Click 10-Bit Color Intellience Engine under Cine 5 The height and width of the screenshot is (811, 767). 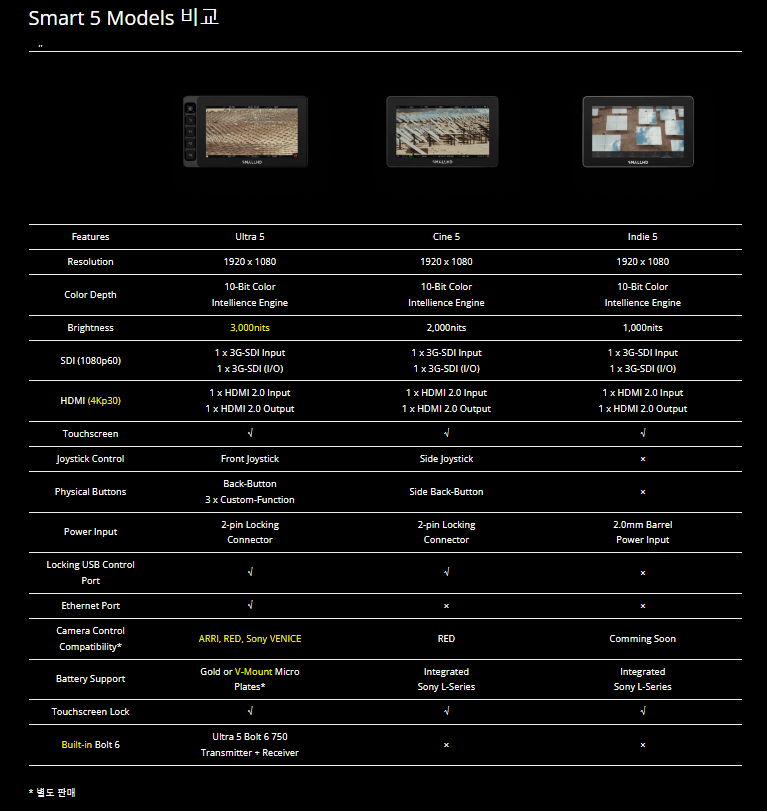(x=446, y=295)
